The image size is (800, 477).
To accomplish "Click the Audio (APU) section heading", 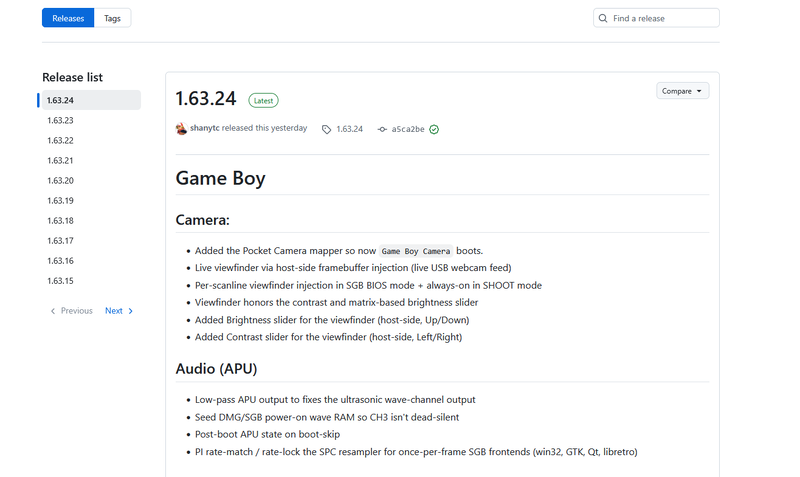I will [x=216, y=369].
